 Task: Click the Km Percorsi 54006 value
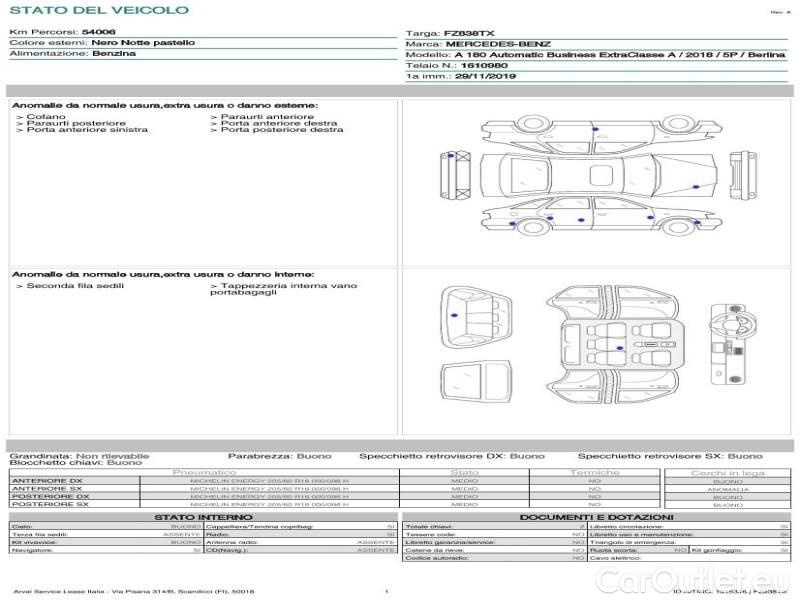pyautogui.click(x=98, y=33)
